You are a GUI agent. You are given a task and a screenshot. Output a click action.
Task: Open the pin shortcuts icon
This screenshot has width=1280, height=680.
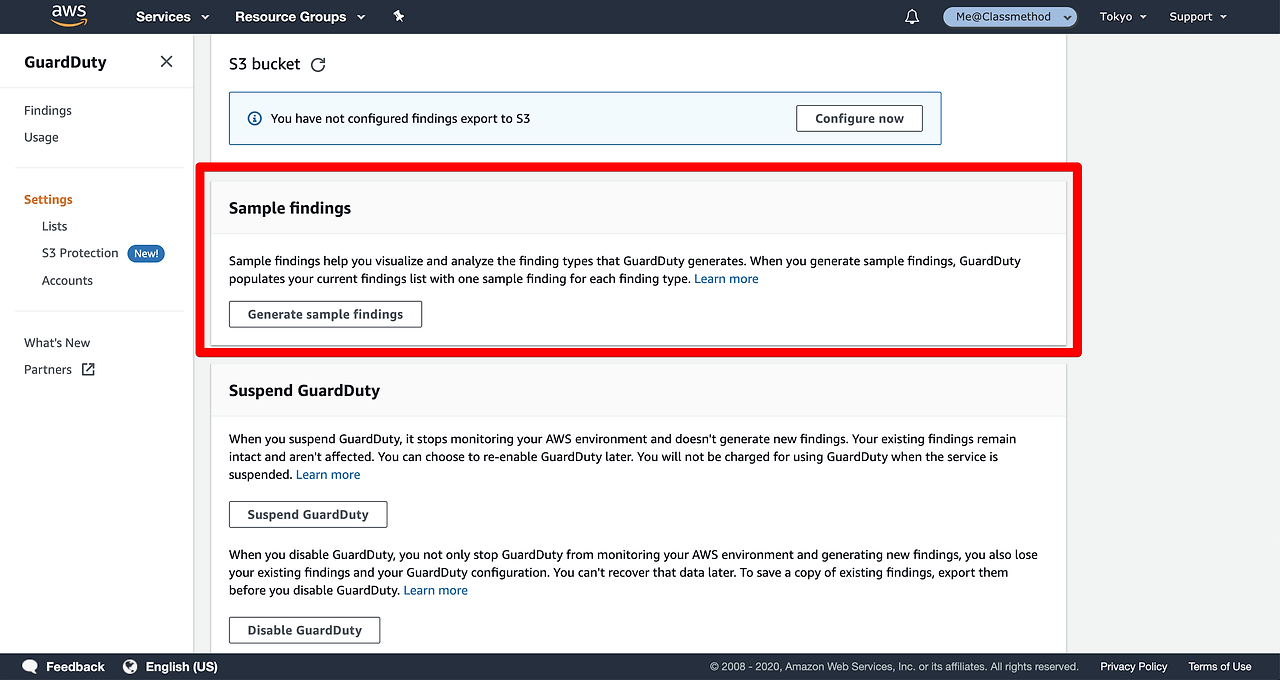click(x=399, y=16)
